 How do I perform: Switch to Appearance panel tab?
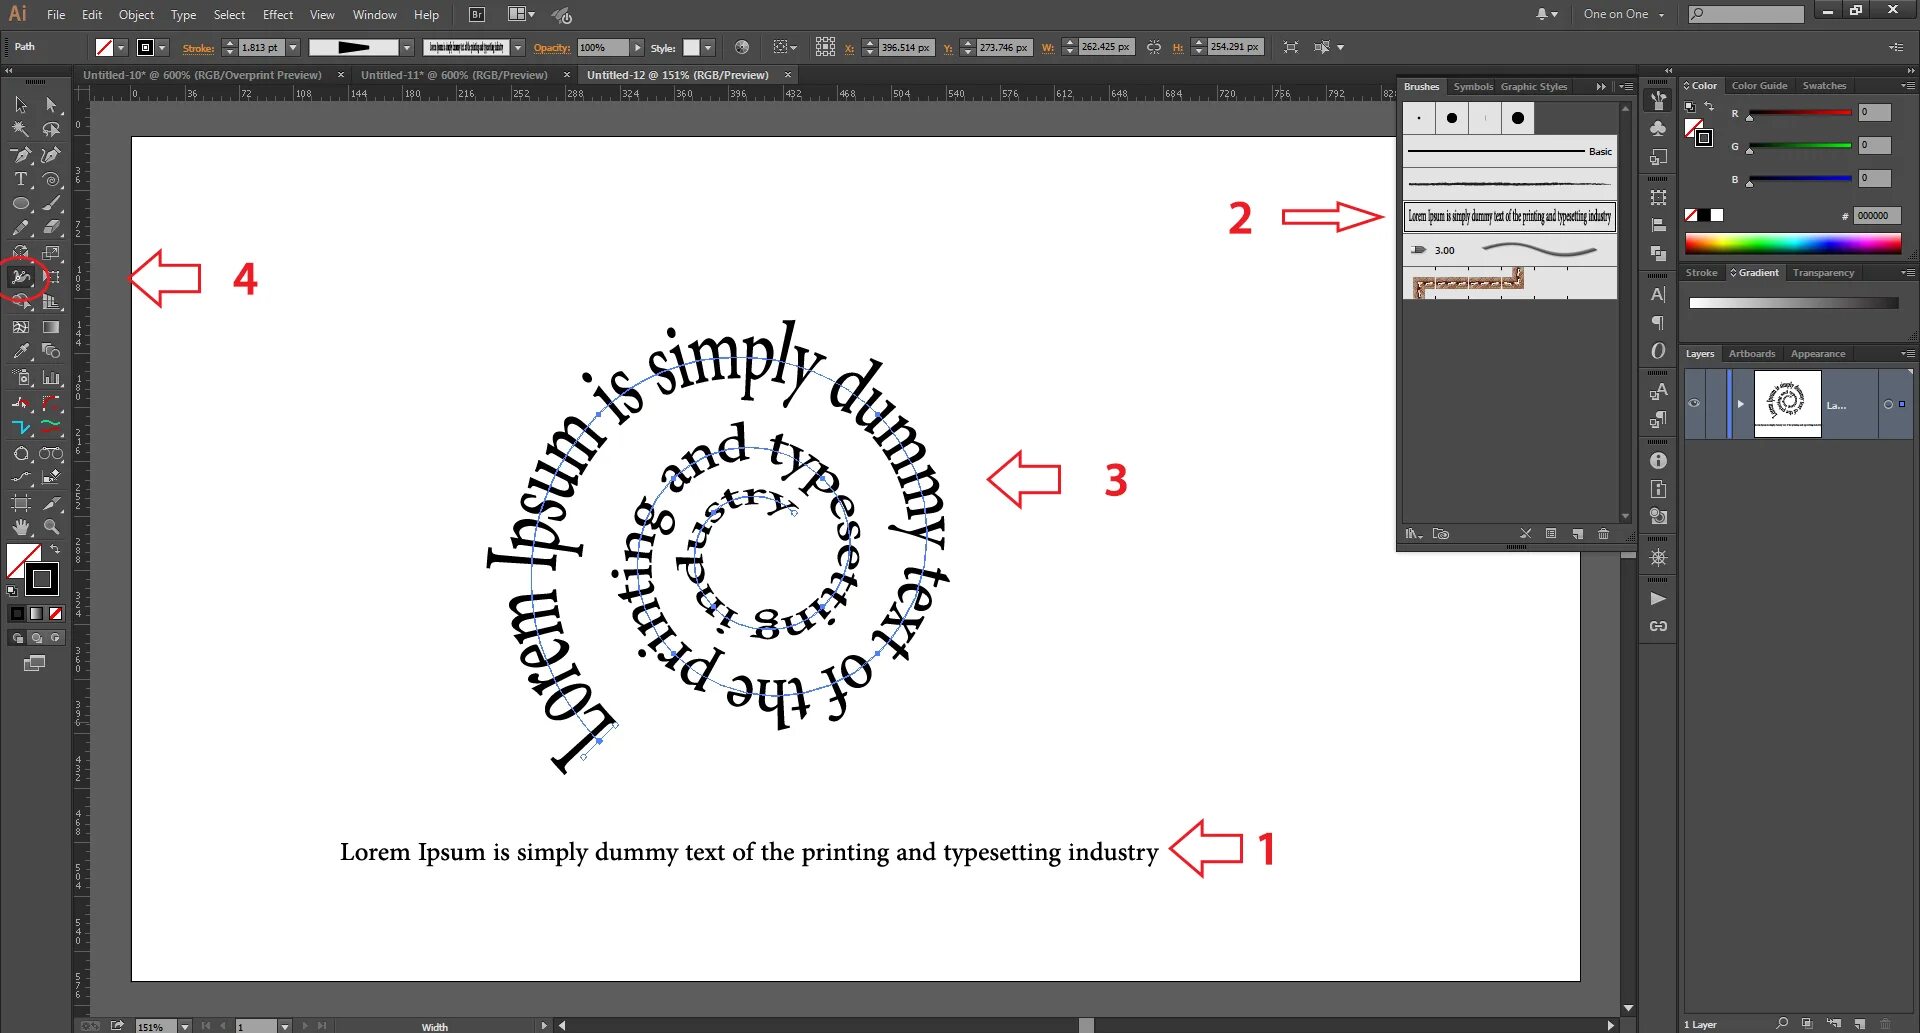tap(1818, 354)
